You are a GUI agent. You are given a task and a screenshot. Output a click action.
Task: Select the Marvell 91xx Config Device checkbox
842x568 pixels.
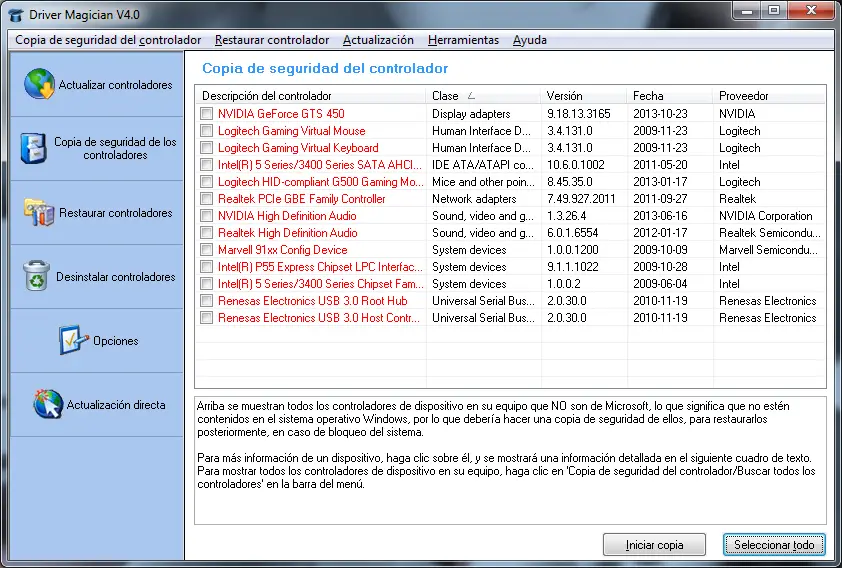click(206, 250)
